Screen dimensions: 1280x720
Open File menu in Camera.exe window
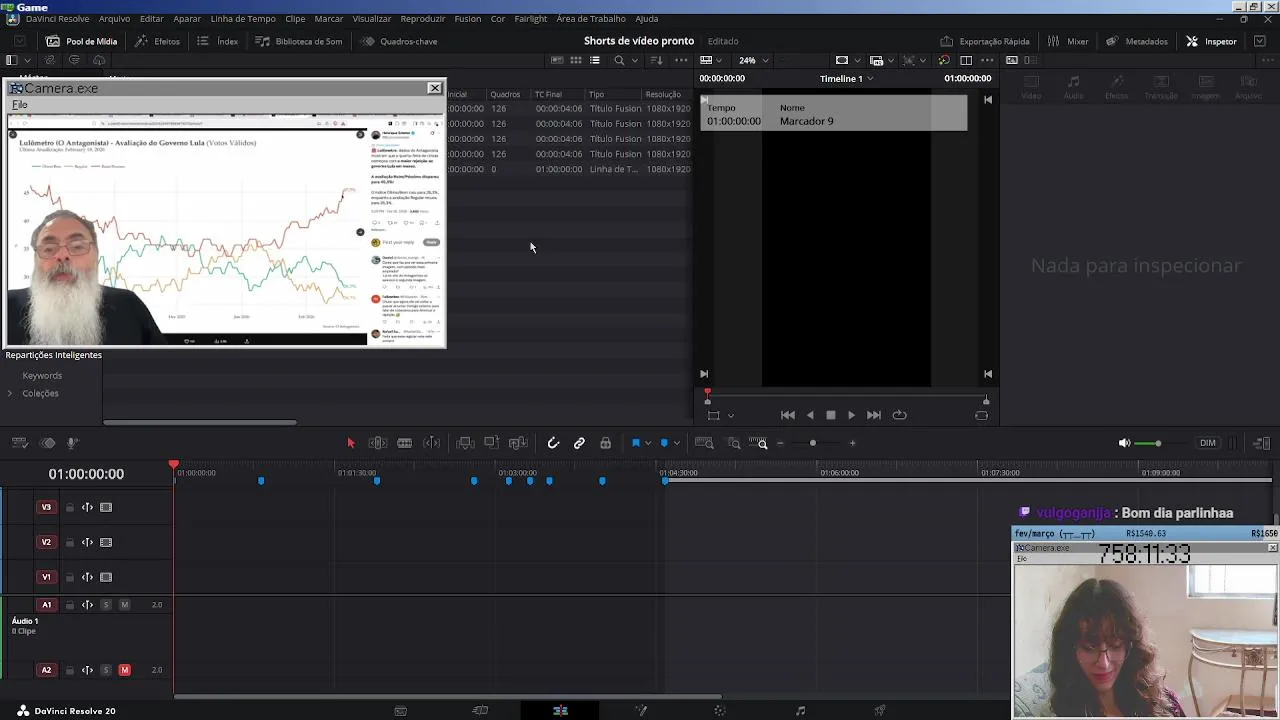tap(19, 104)
